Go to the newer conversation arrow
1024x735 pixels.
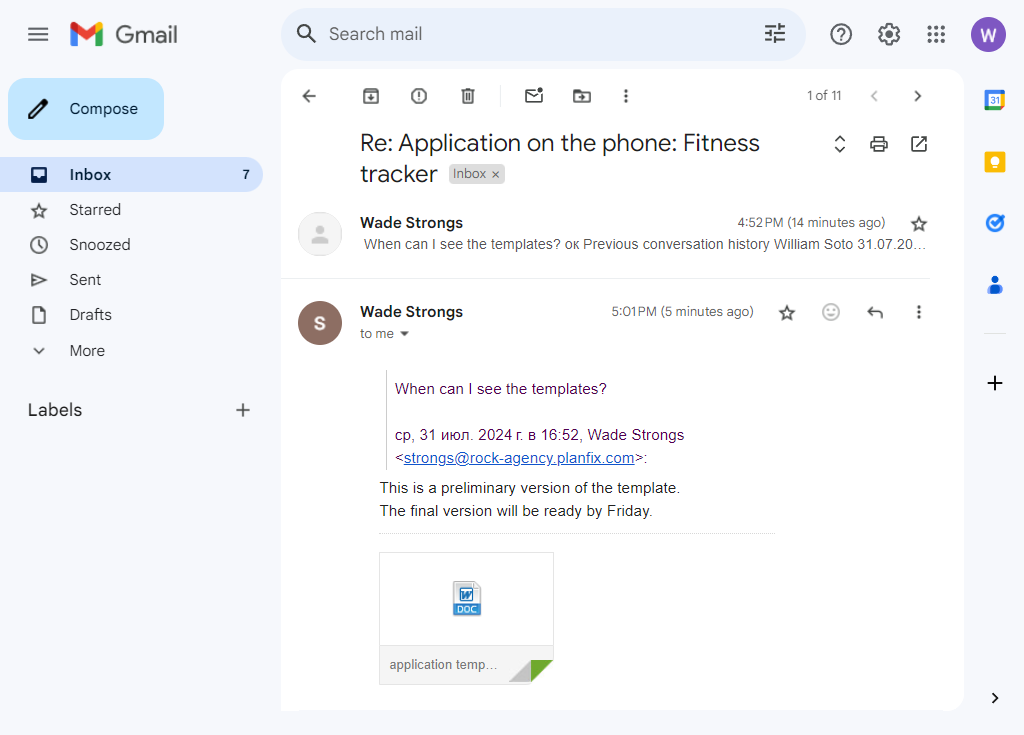click(x=874, y=96)
